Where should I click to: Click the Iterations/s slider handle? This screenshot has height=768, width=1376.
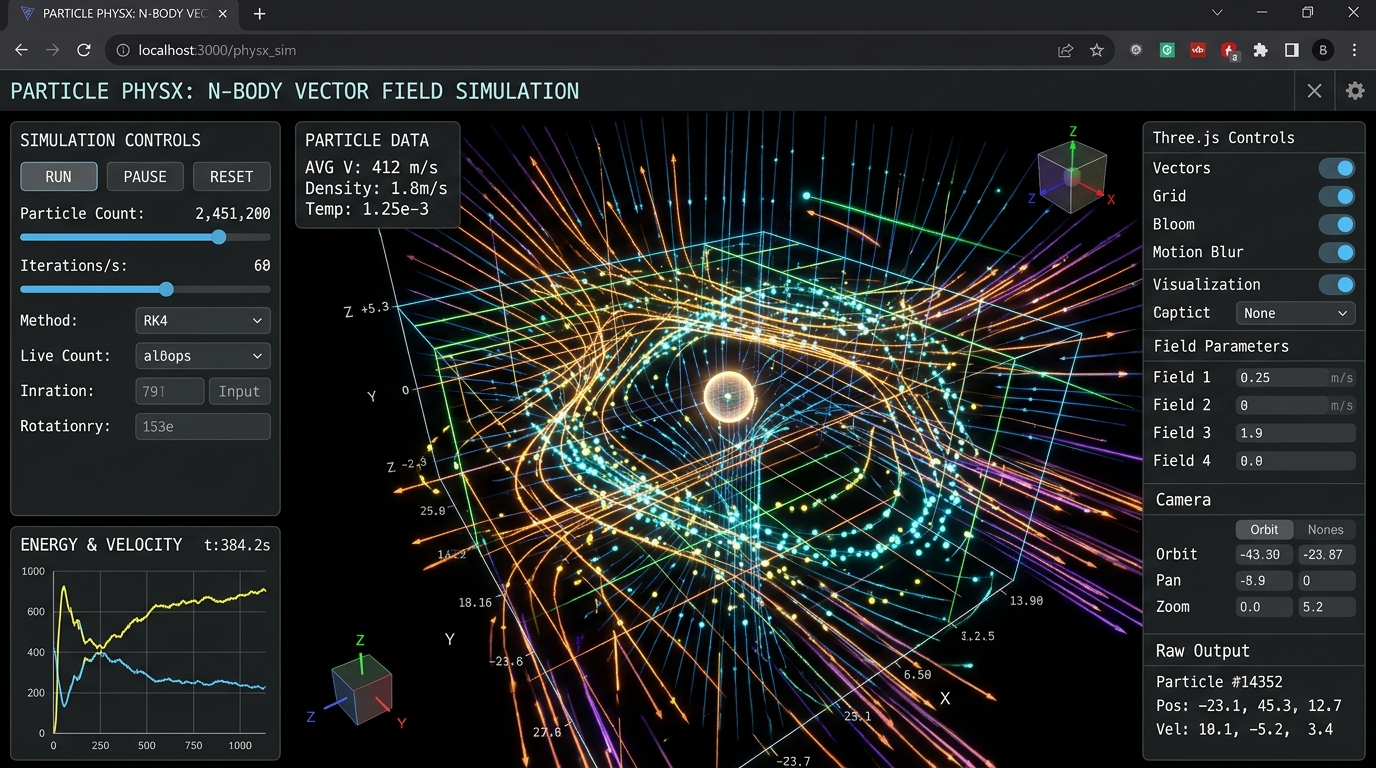click(166, 289)
